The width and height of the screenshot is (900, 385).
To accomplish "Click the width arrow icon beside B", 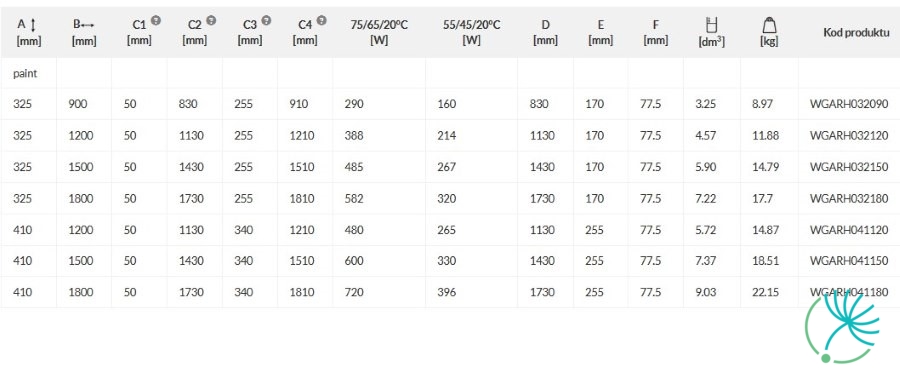I will point(88,25).
